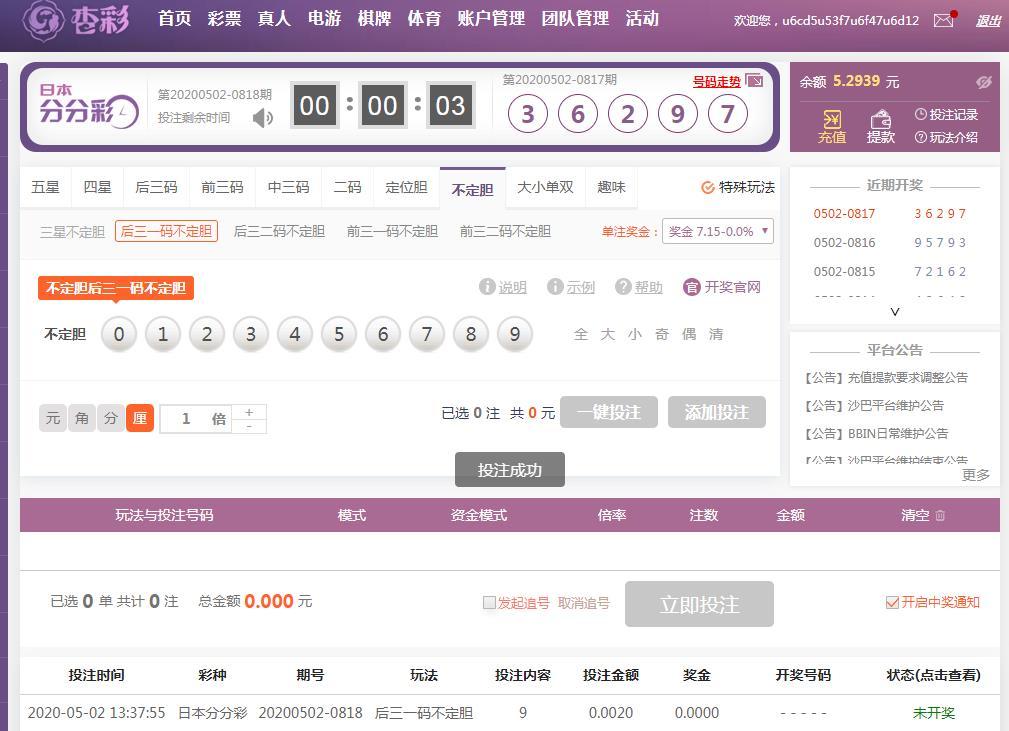Select number ball 3
This screenshot has height=731, width=1009.
(x=251, y=334)
